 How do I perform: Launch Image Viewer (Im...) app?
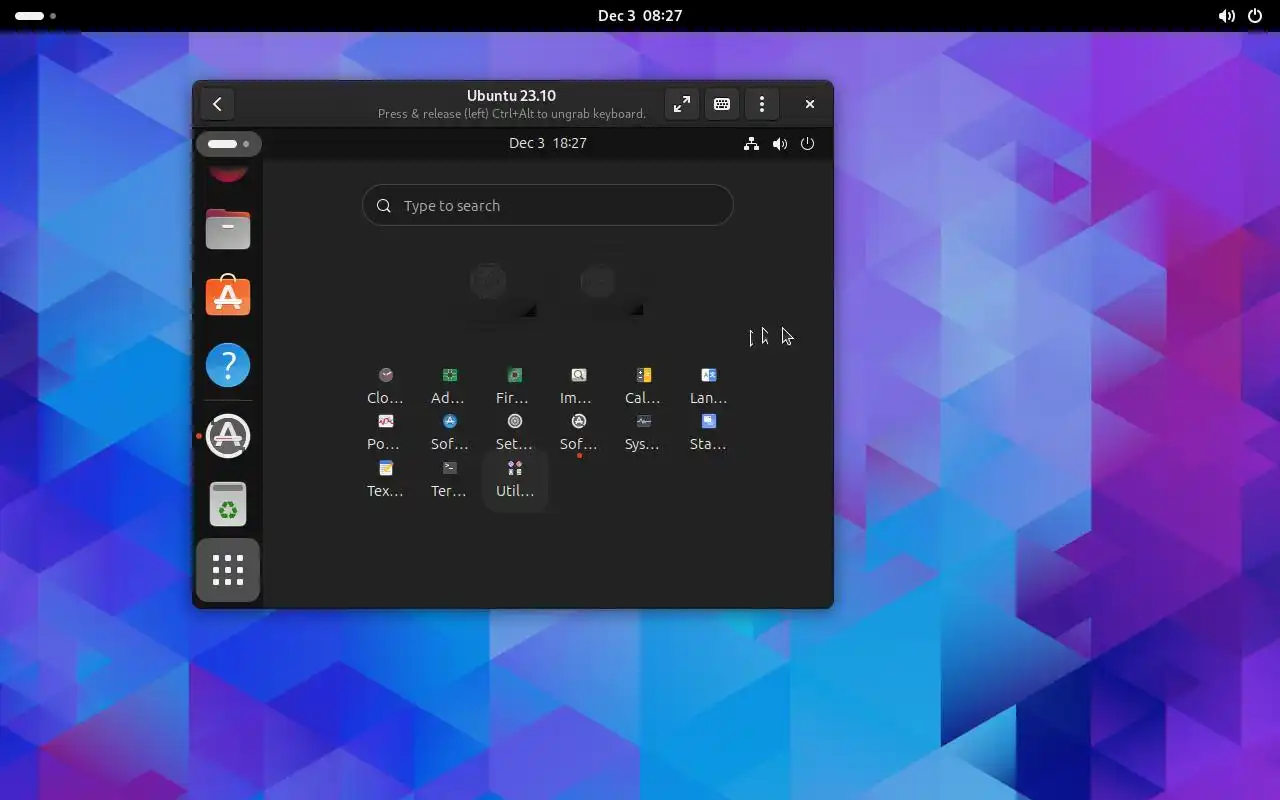pos(578,385)
